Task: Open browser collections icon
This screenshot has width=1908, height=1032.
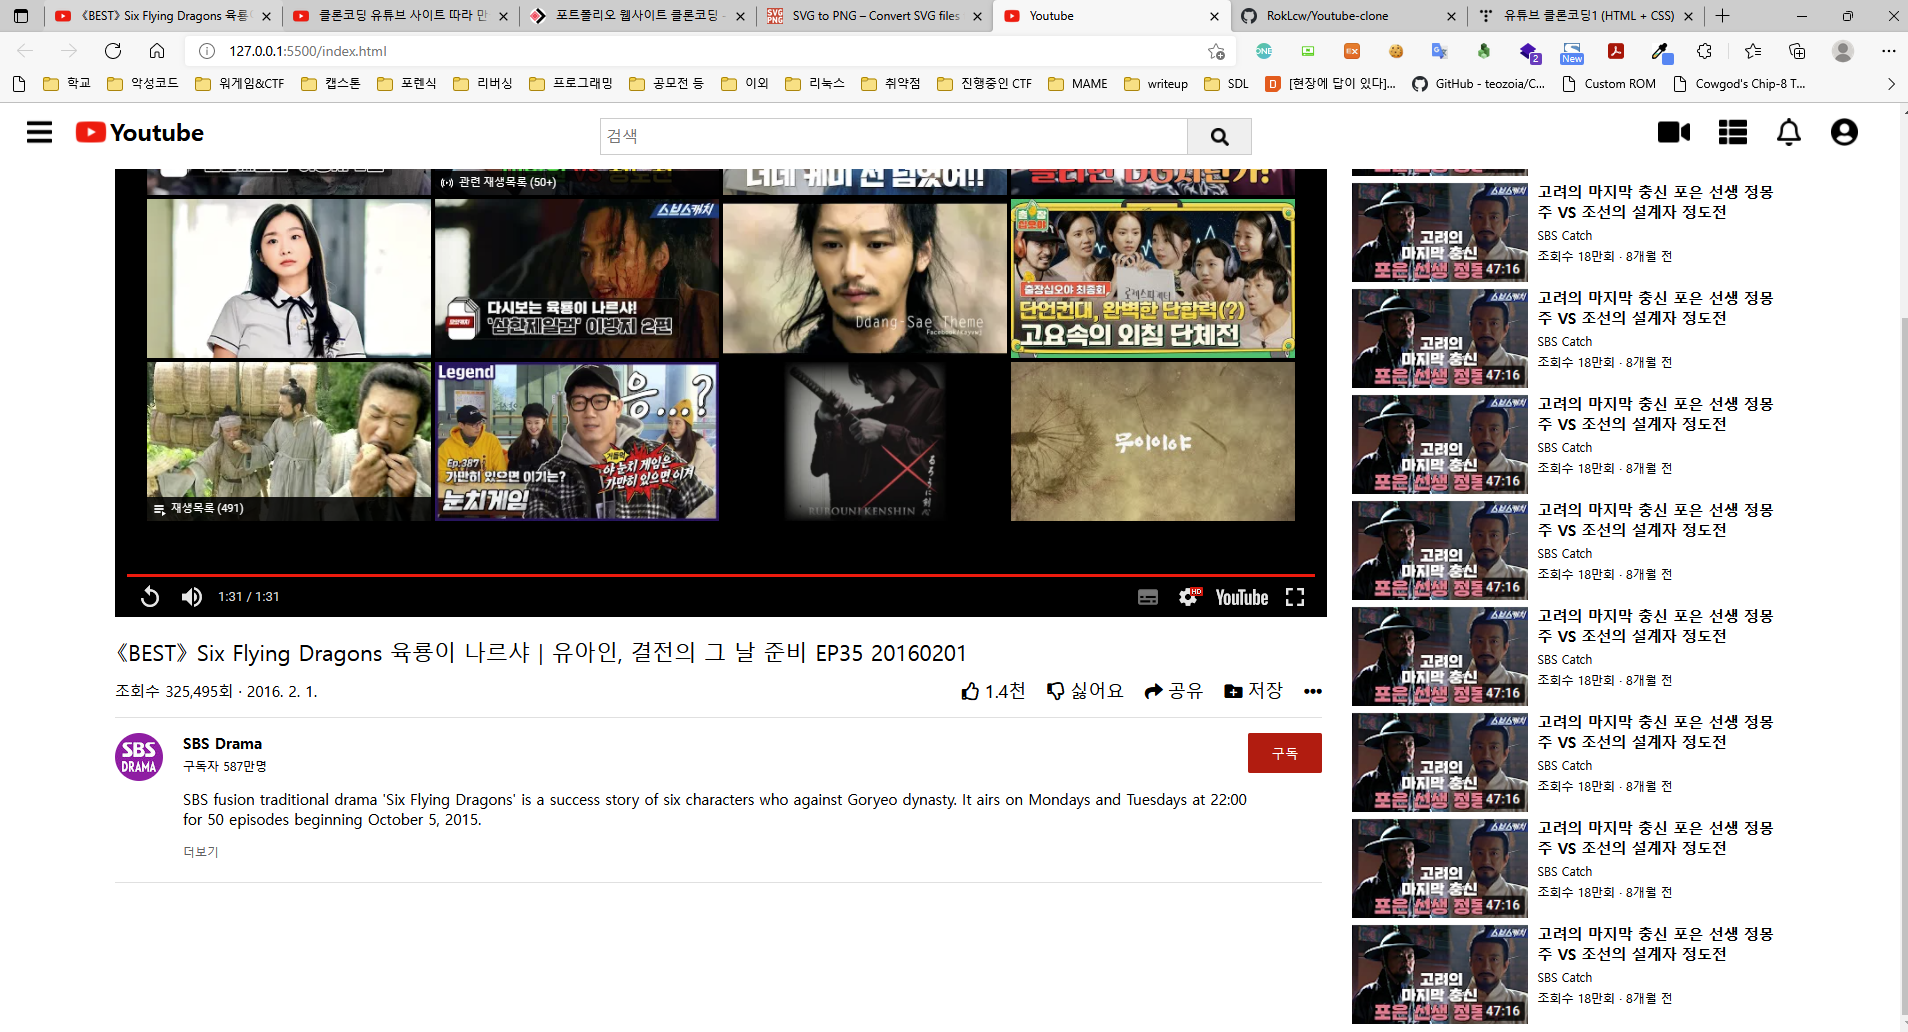Action: 1797,51
